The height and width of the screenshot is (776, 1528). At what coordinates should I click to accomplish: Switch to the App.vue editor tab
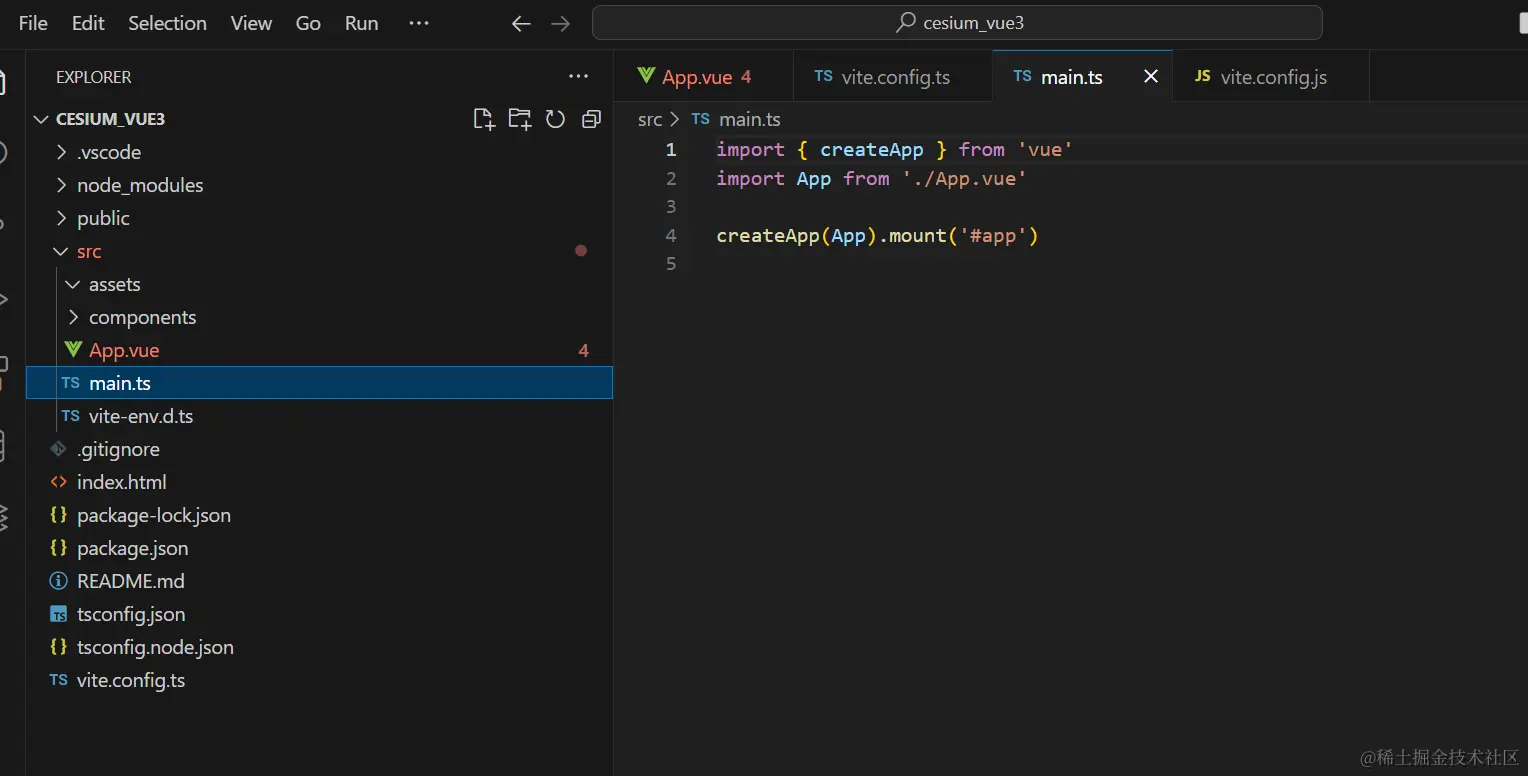(704, 77)
